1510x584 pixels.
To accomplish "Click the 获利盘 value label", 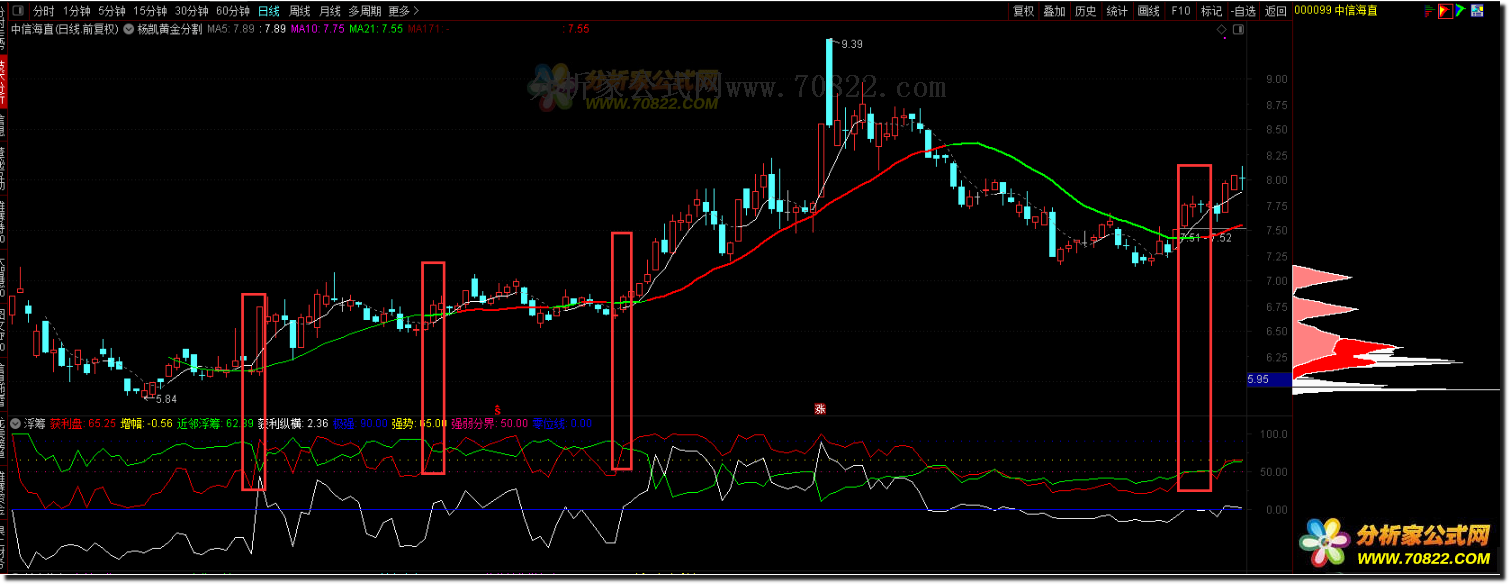I will (83, 424).
